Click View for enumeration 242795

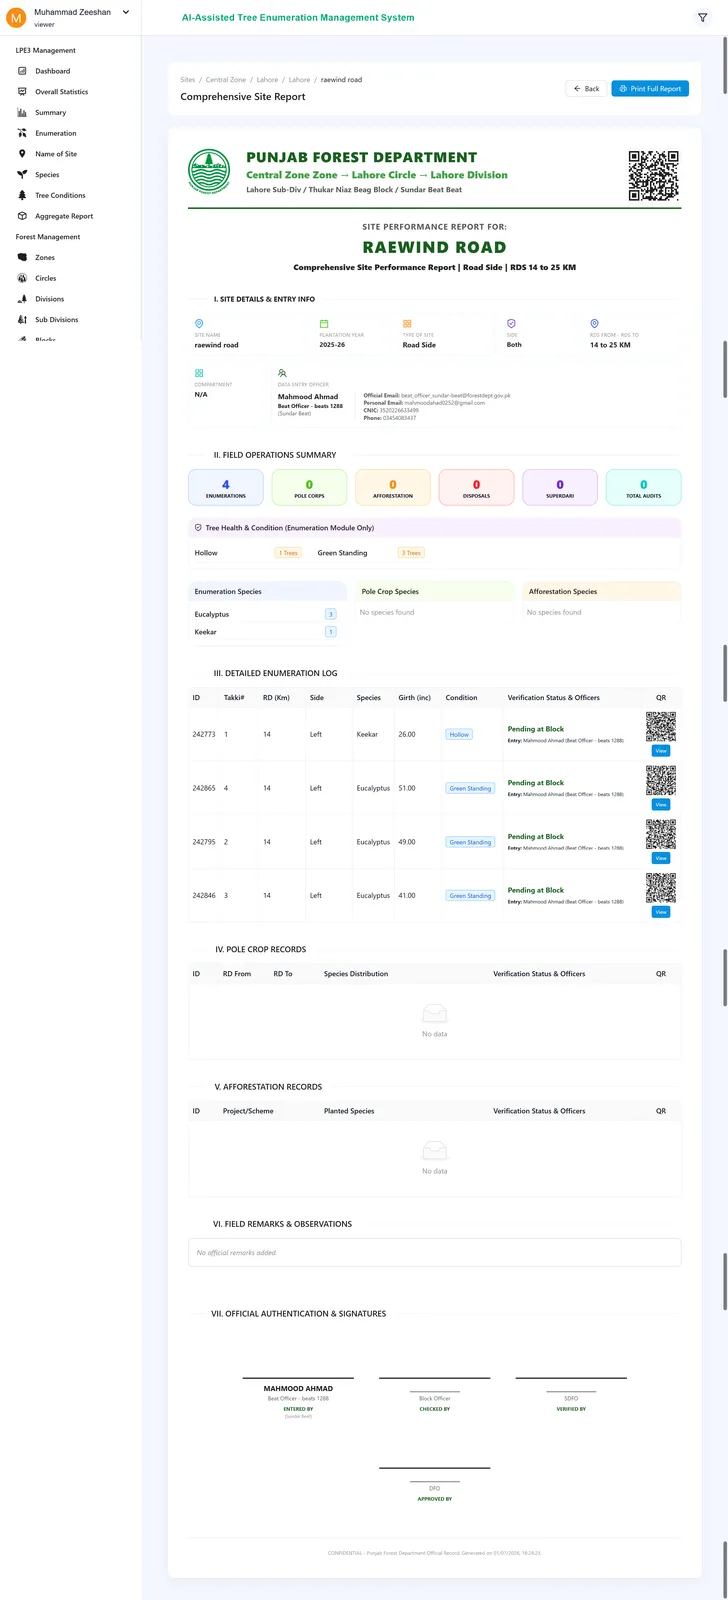tap(661, 859)
